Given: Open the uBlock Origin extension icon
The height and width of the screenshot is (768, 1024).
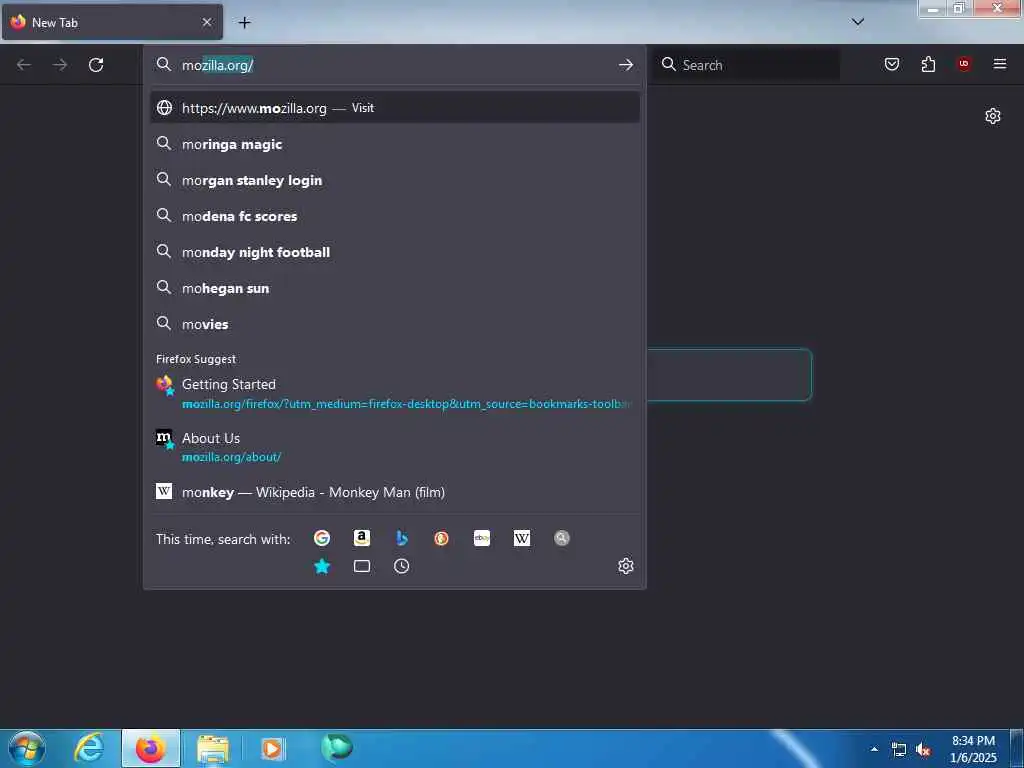Looking at the screenshot, I should [x=964, y=64].
